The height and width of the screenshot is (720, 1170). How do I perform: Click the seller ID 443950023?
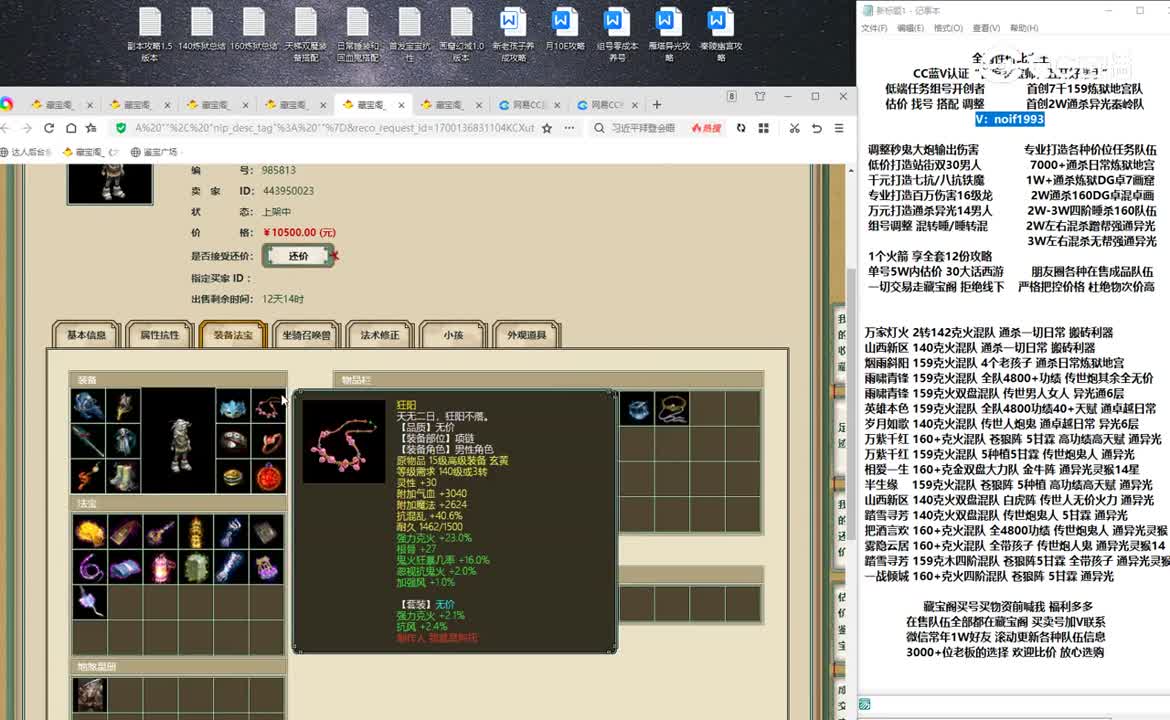pos(288,191)
